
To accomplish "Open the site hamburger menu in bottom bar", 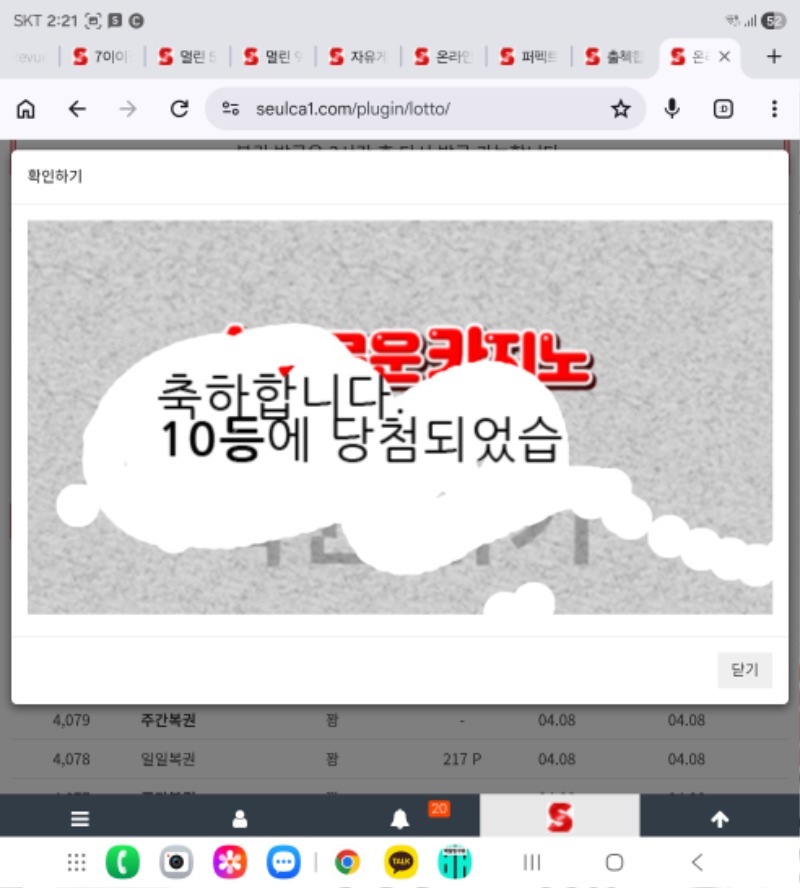I will pos(80,819).
